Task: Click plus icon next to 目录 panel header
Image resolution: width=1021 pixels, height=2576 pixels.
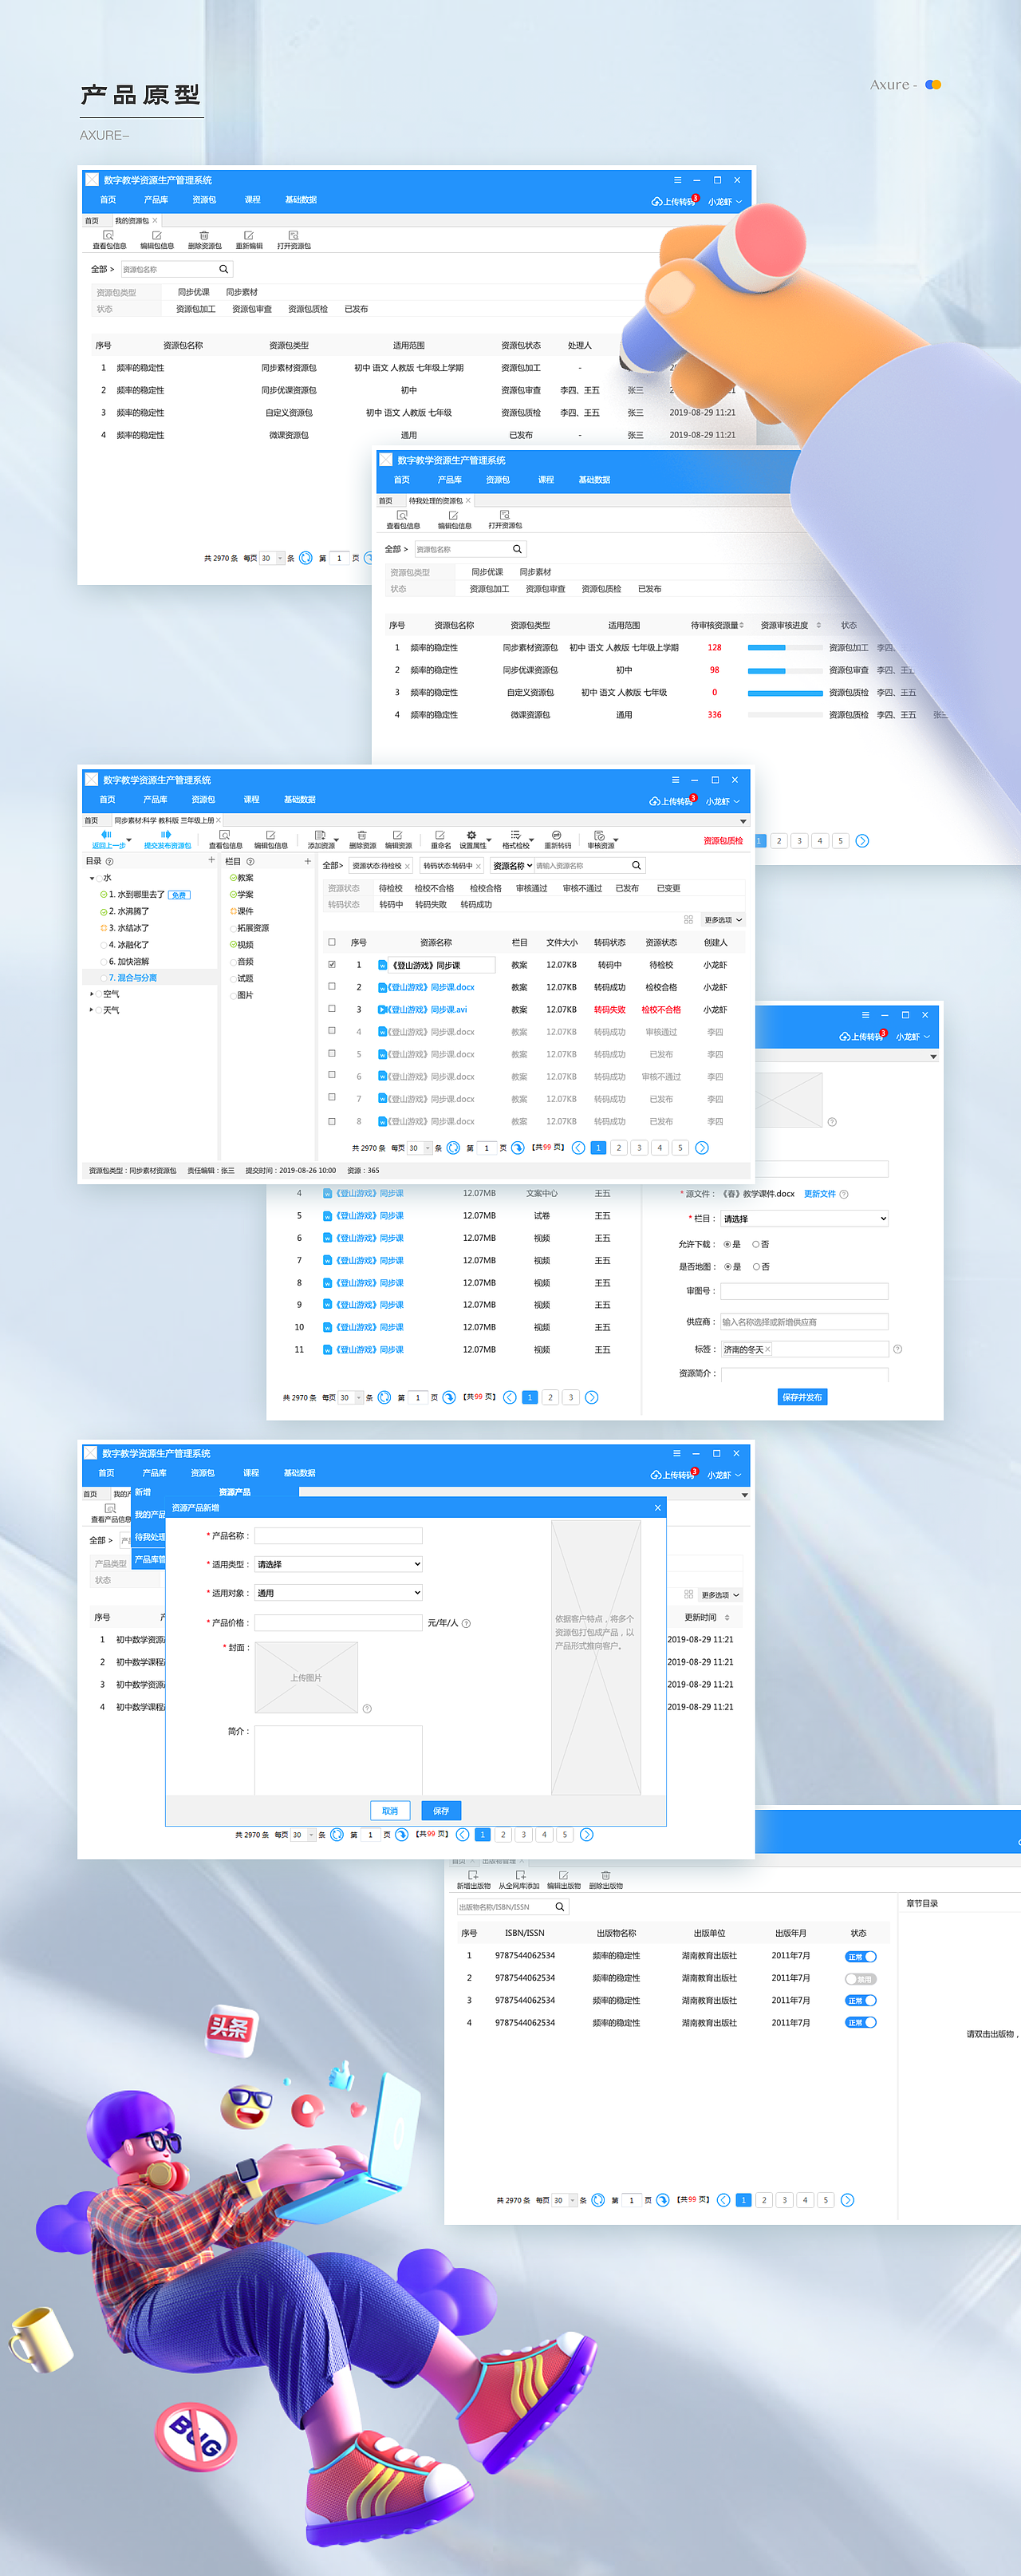Action: [x=211, y=860]
